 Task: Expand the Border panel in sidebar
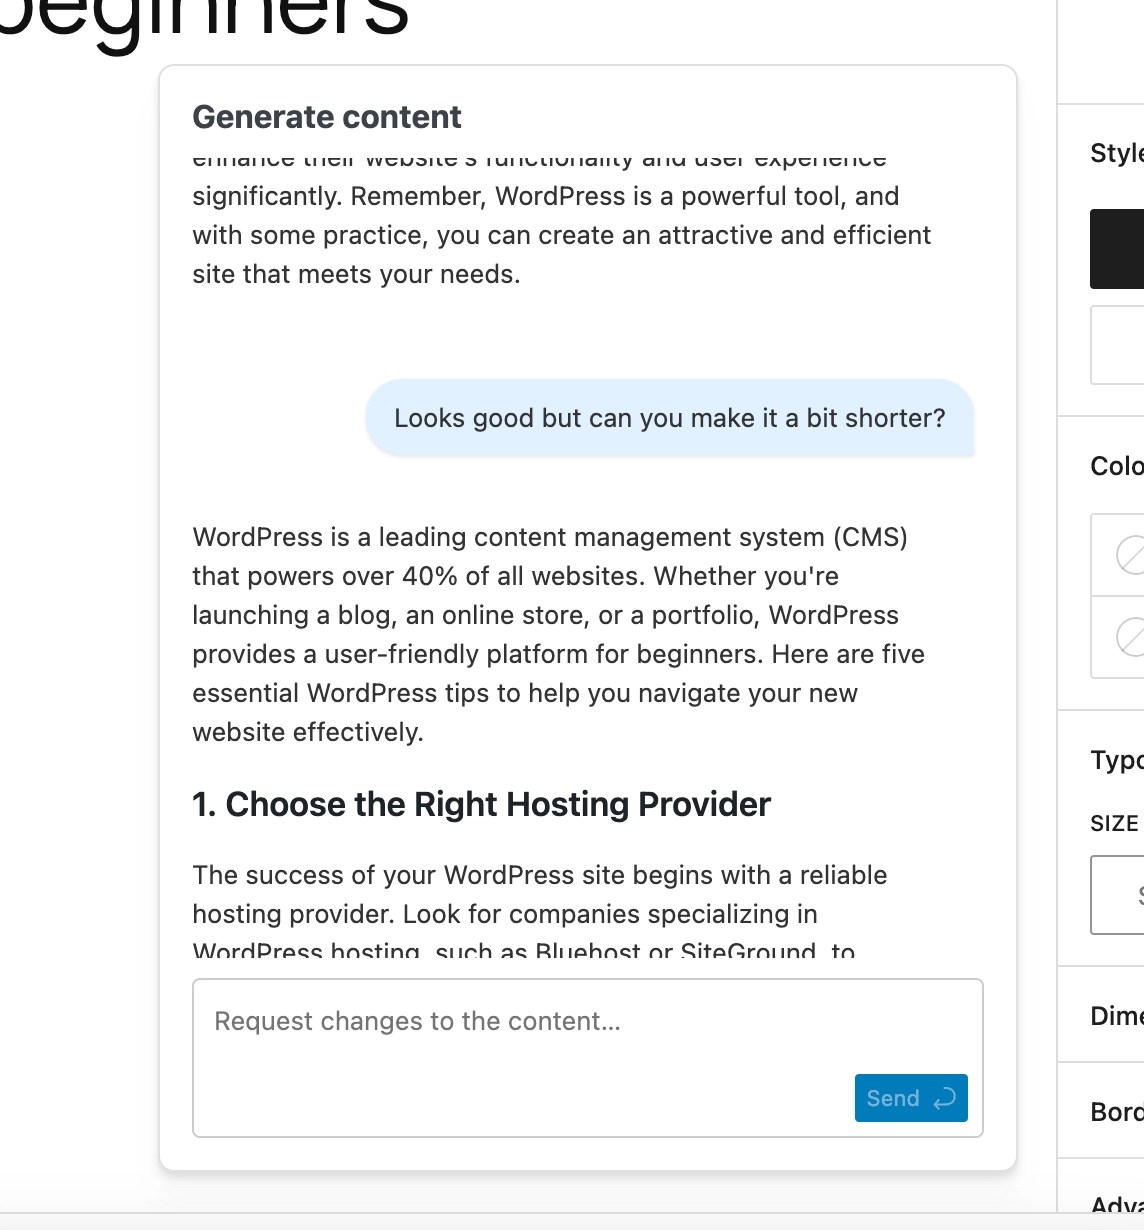pyautogui.click(x=1116, y=1112)
